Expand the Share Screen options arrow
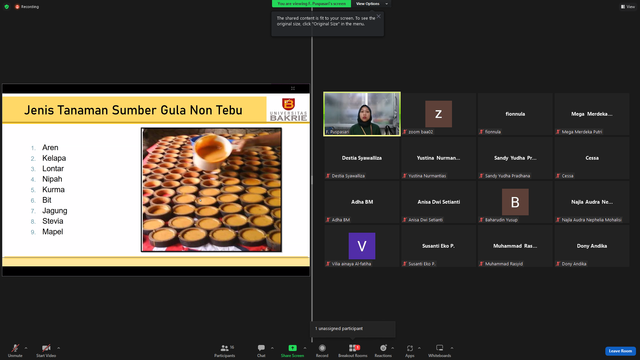 click(x=305, y=348)
